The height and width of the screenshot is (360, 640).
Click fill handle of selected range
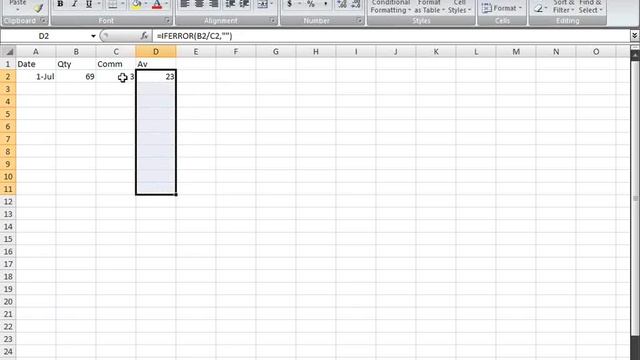(x=176, y=195)
